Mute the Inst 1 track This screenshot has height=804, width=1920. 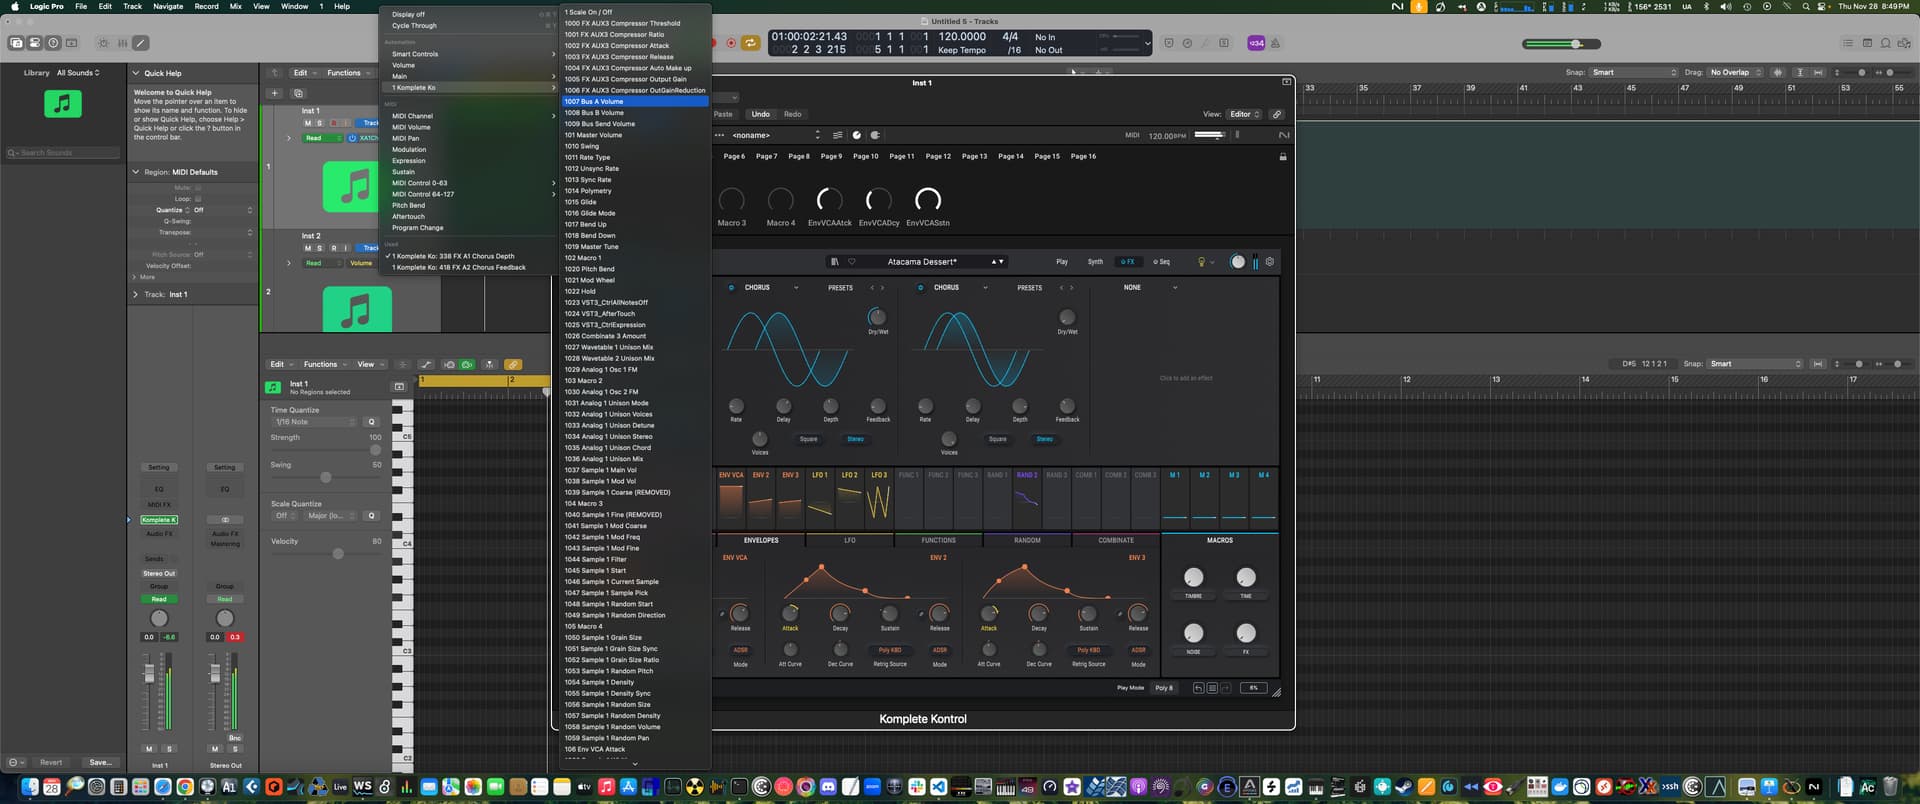point(307,123)
